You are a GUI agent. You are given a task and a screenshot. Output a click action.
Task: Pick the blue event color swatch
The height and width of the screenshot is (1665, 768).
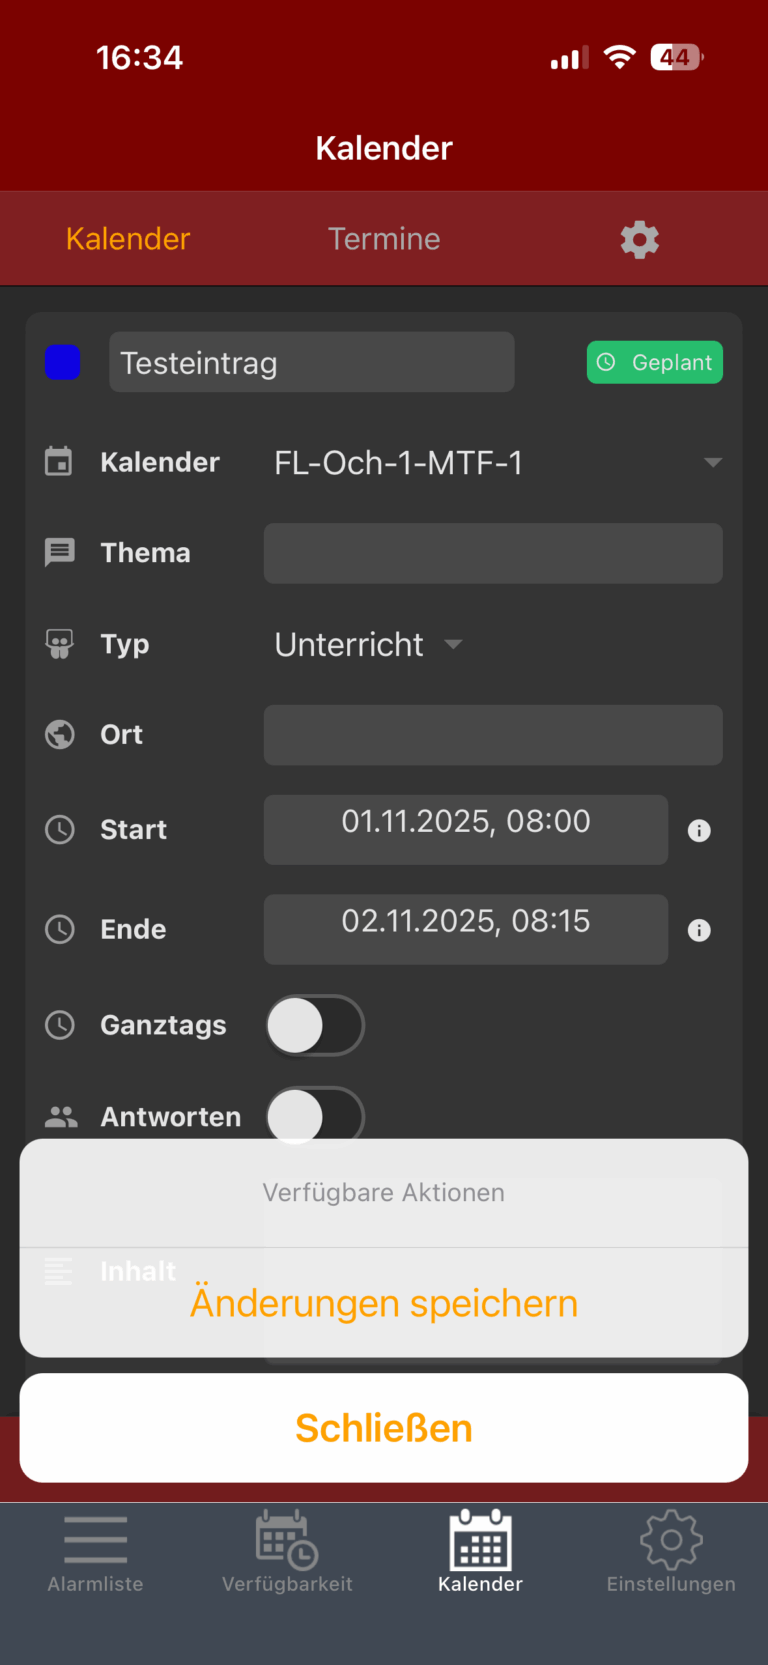[x=62, y=362]
